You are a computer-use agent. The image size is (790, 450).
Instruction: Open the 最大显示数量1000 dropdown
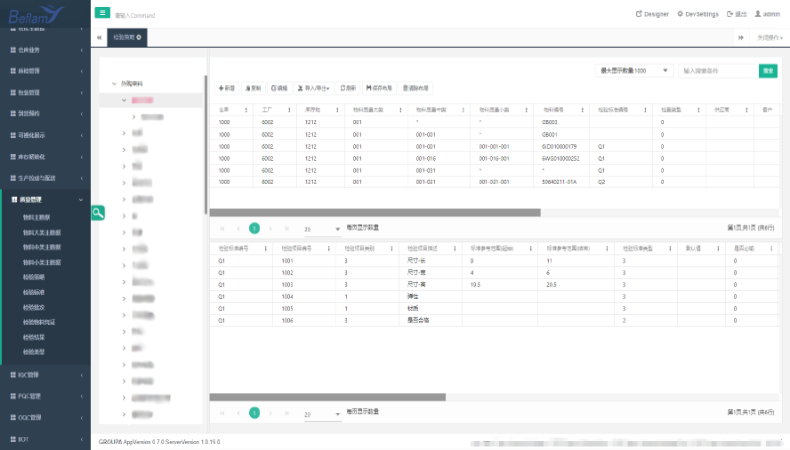click(x=634, y=71)
